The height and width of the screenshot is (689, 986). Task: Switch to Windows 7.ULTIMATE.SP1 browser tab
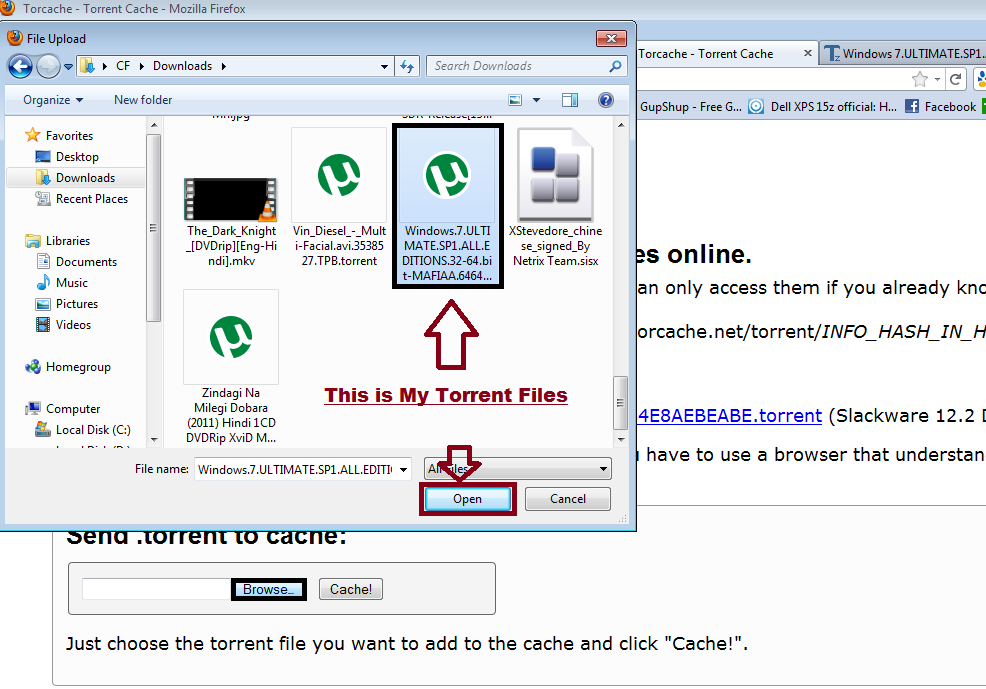(904, 54)
